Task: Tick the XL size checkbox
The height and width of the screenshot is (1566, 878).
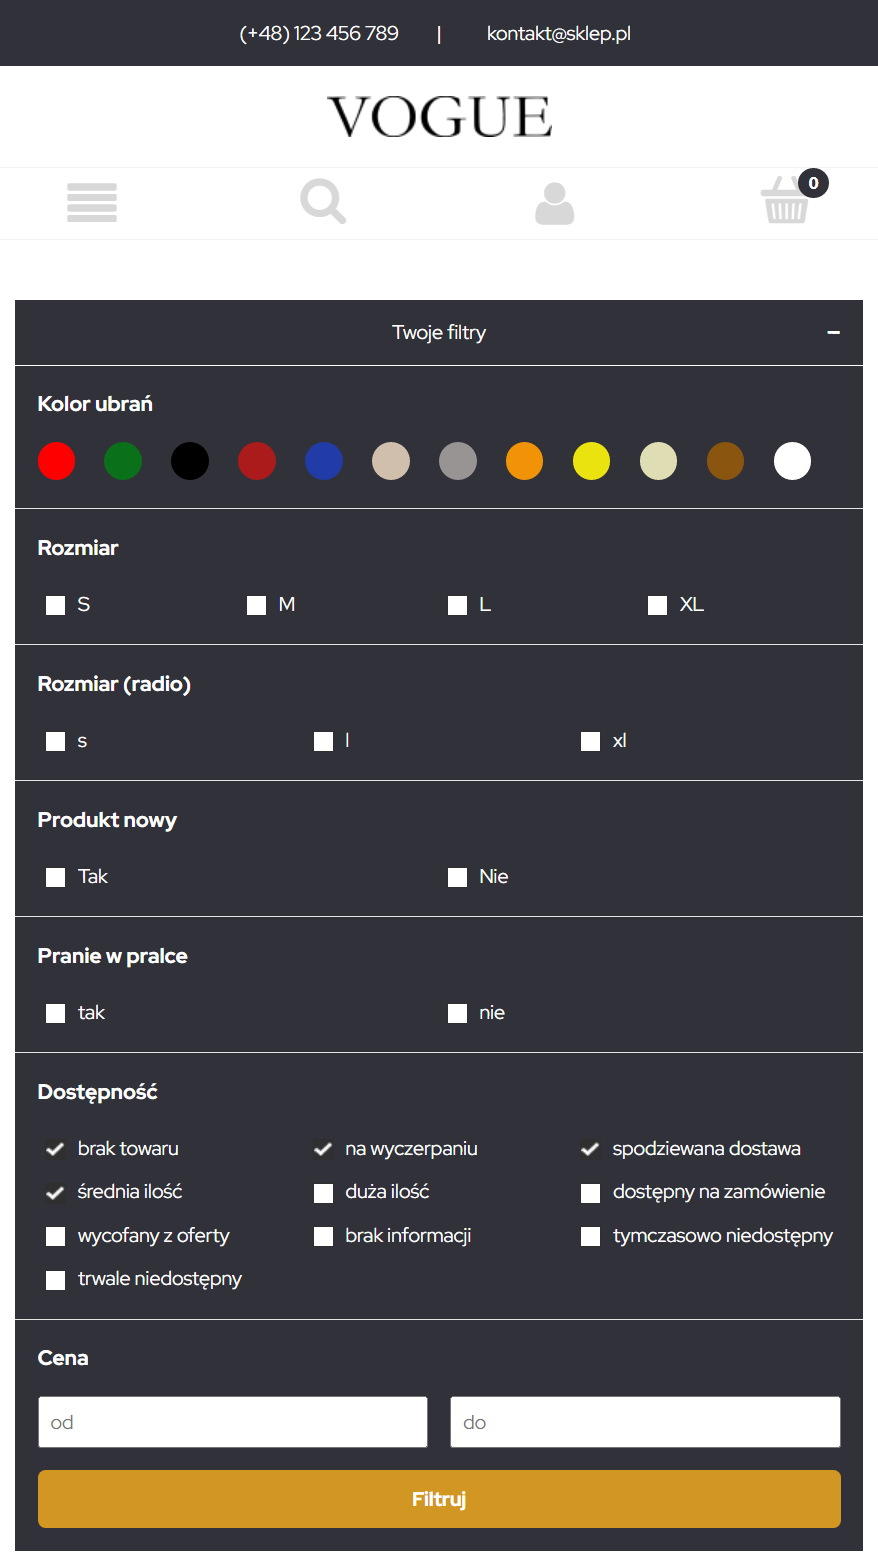Action: point(657,605)
